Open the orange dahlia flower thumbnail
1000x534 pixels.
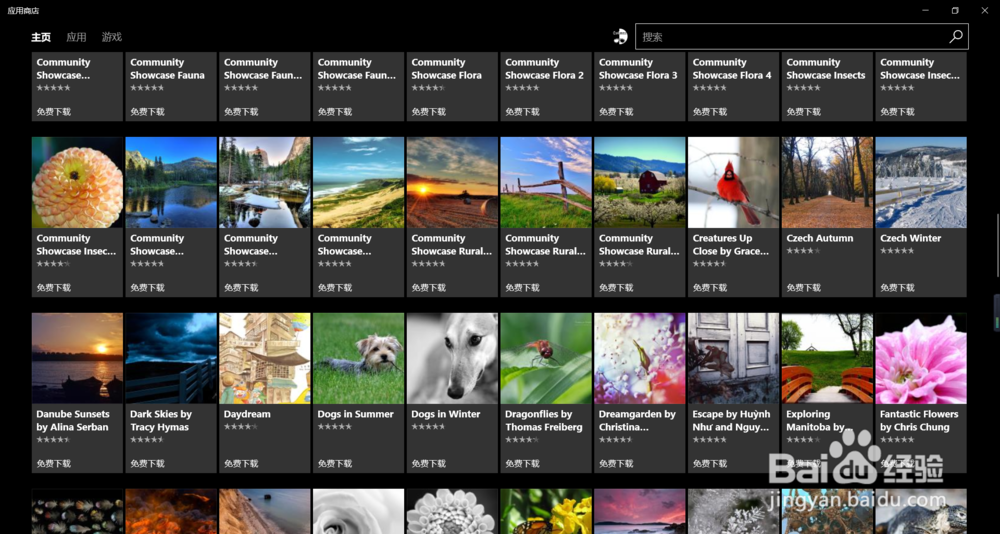[77, 182]
